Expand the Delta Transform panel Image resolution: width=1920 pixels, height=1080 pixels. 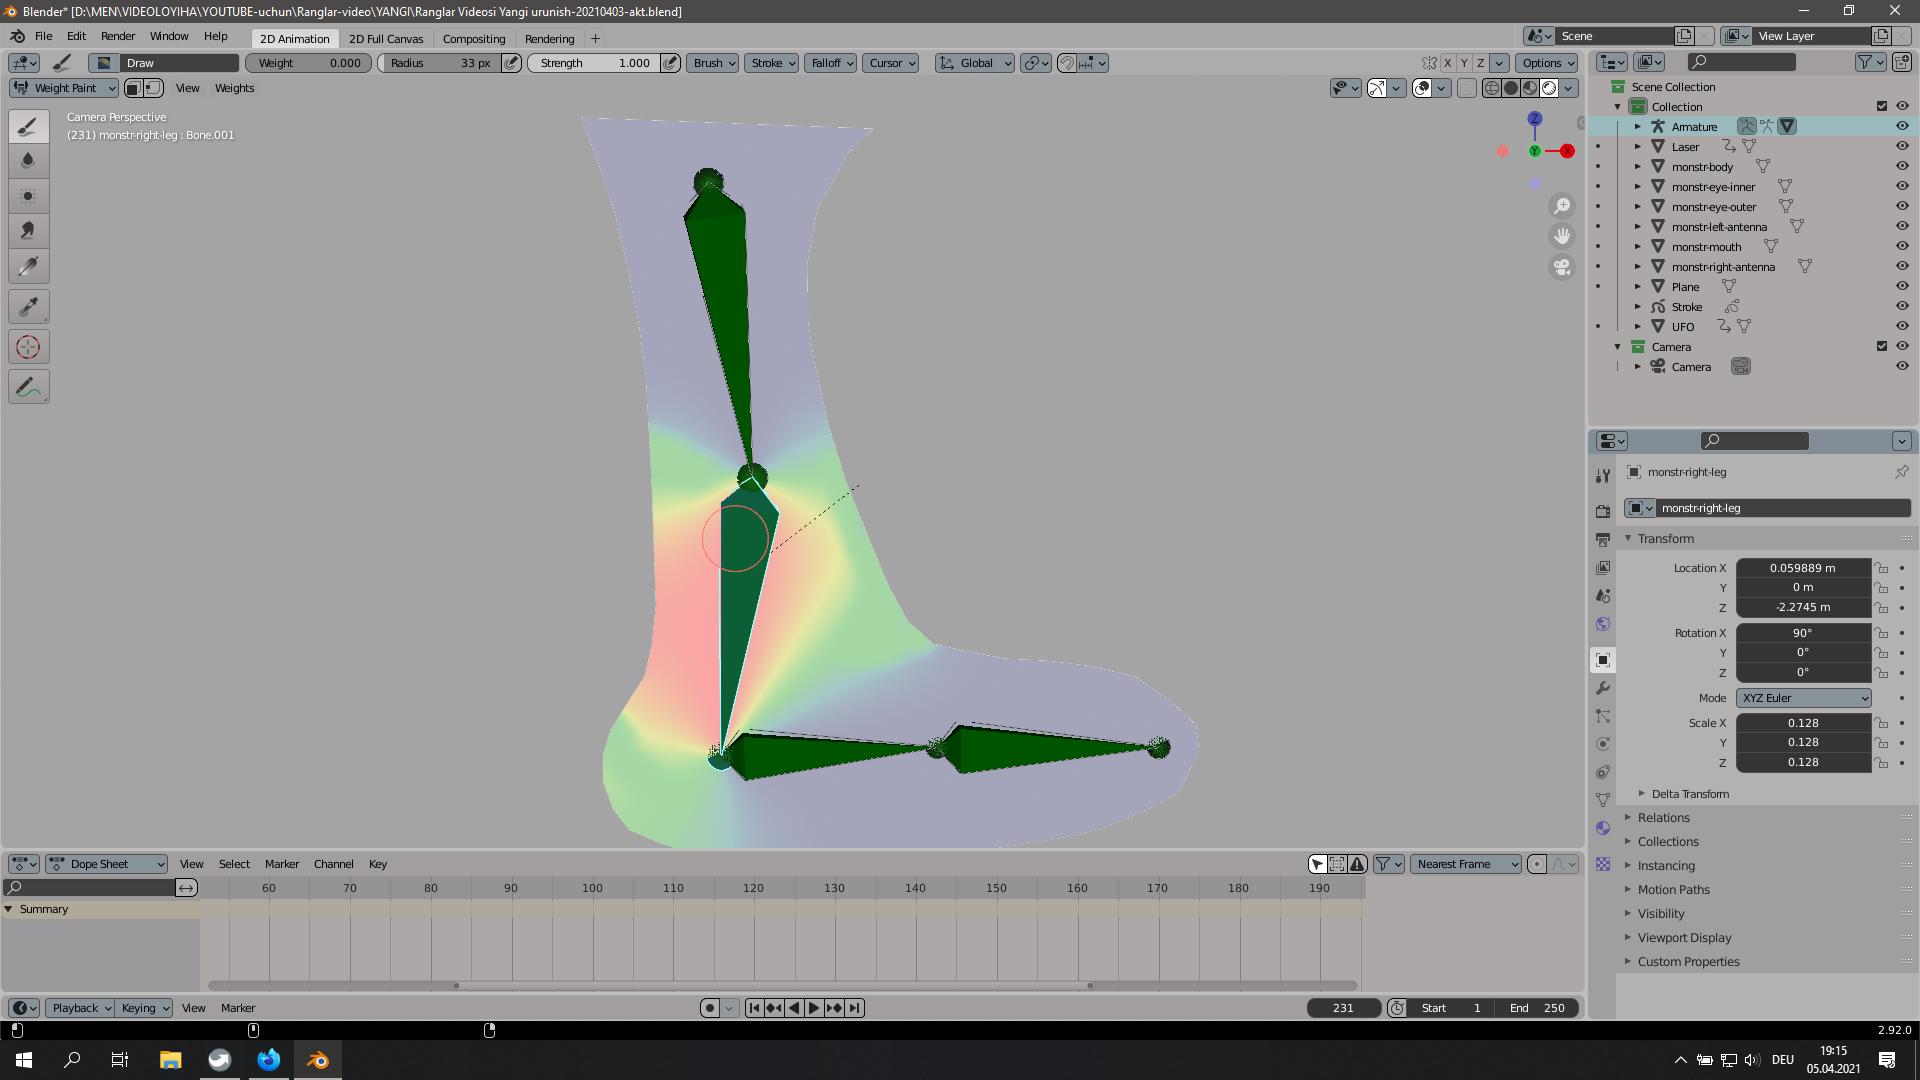1691,794
